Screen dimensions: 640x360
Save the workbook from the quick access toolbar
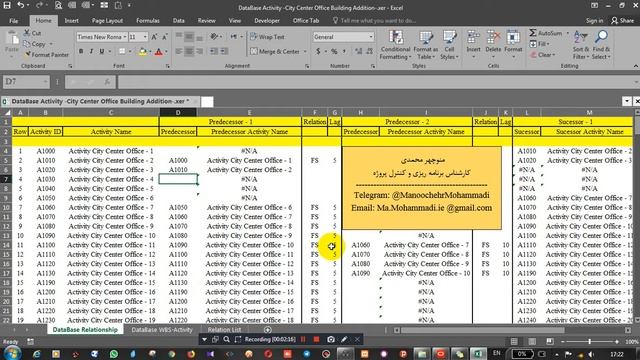pyautogui.click(x=7, y=5)
